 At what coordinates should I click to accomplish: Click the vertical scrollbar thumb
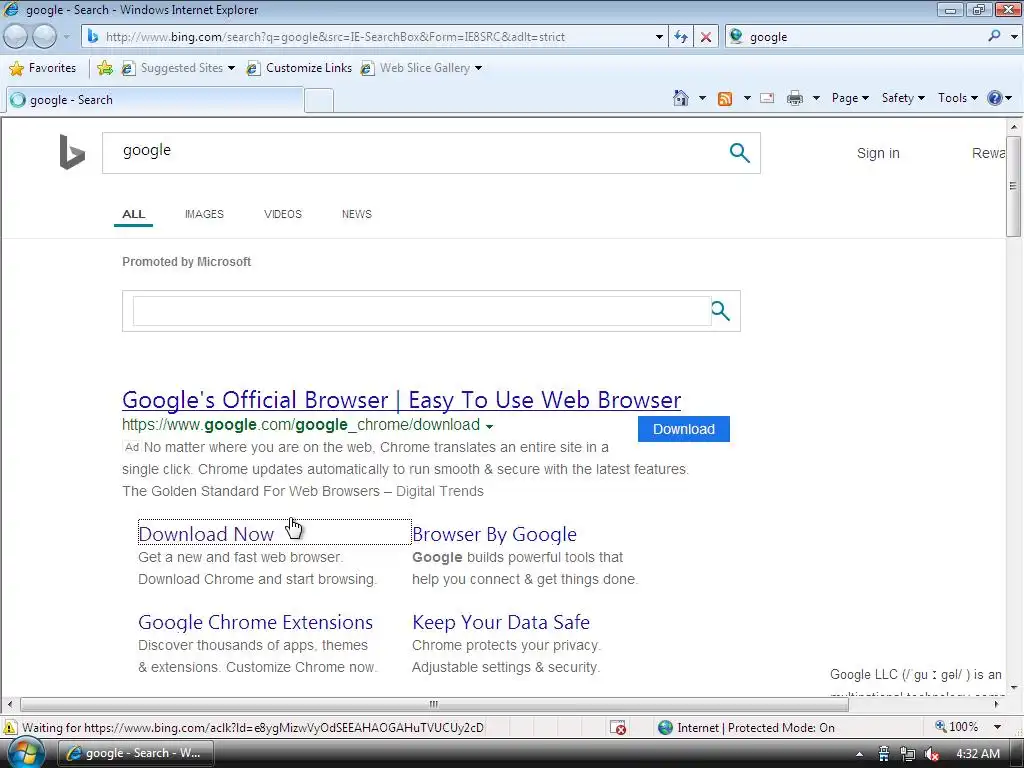pyautogui.click(x=1013, y=187)
